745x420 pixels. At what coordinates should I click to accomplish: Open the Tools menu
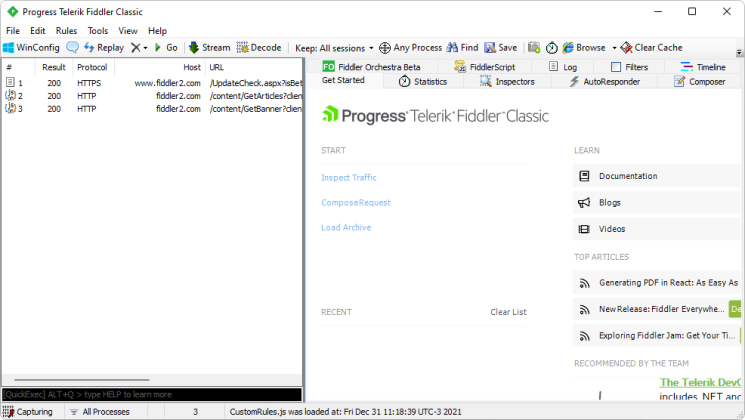(x=97, y=30)
